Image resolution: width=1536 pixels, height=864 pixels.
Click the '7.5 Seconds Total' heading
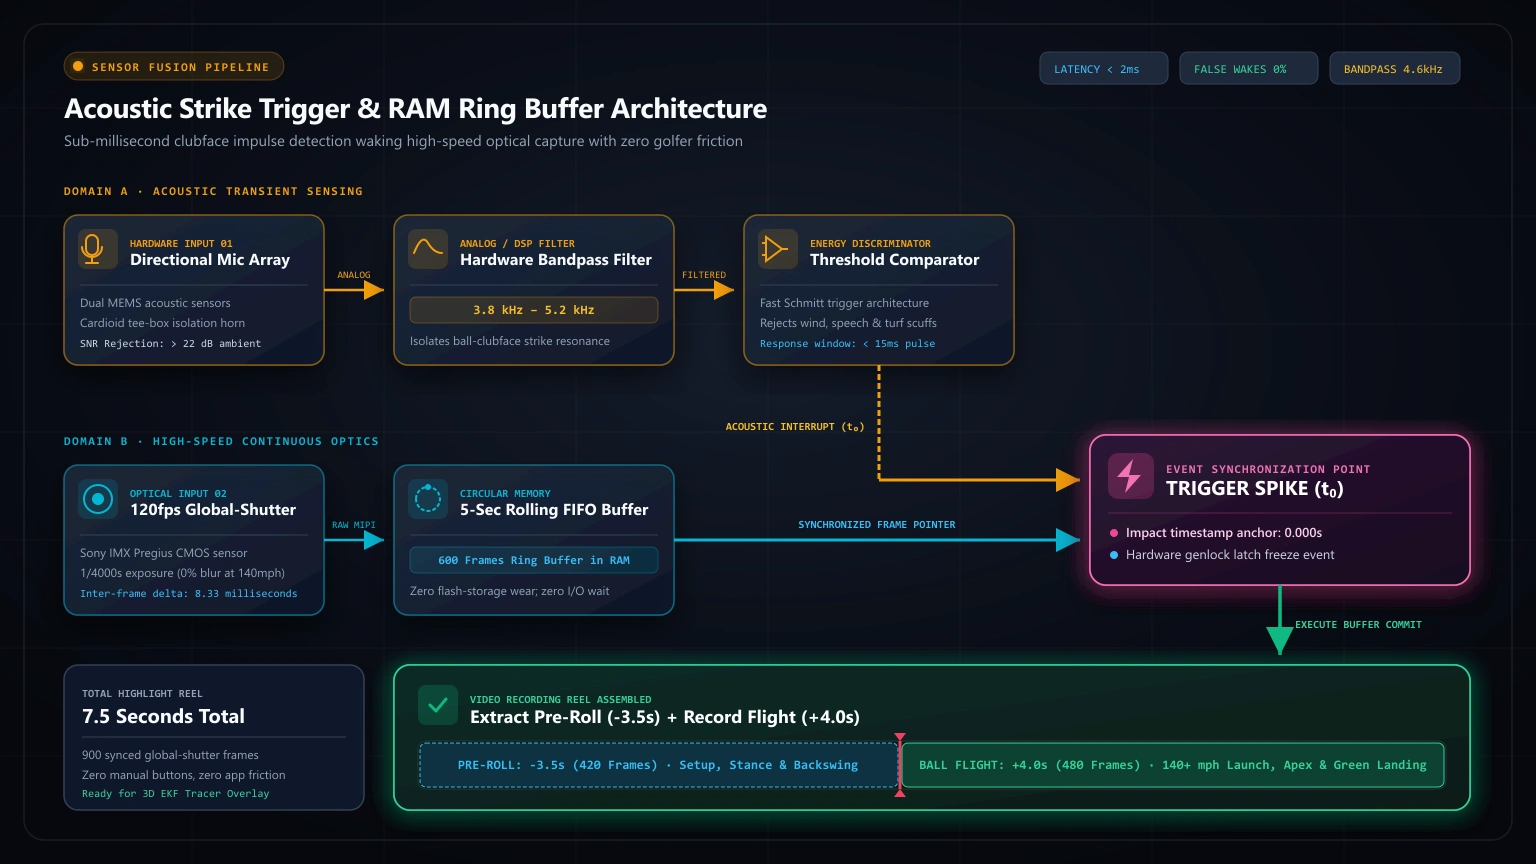(163, 716)
